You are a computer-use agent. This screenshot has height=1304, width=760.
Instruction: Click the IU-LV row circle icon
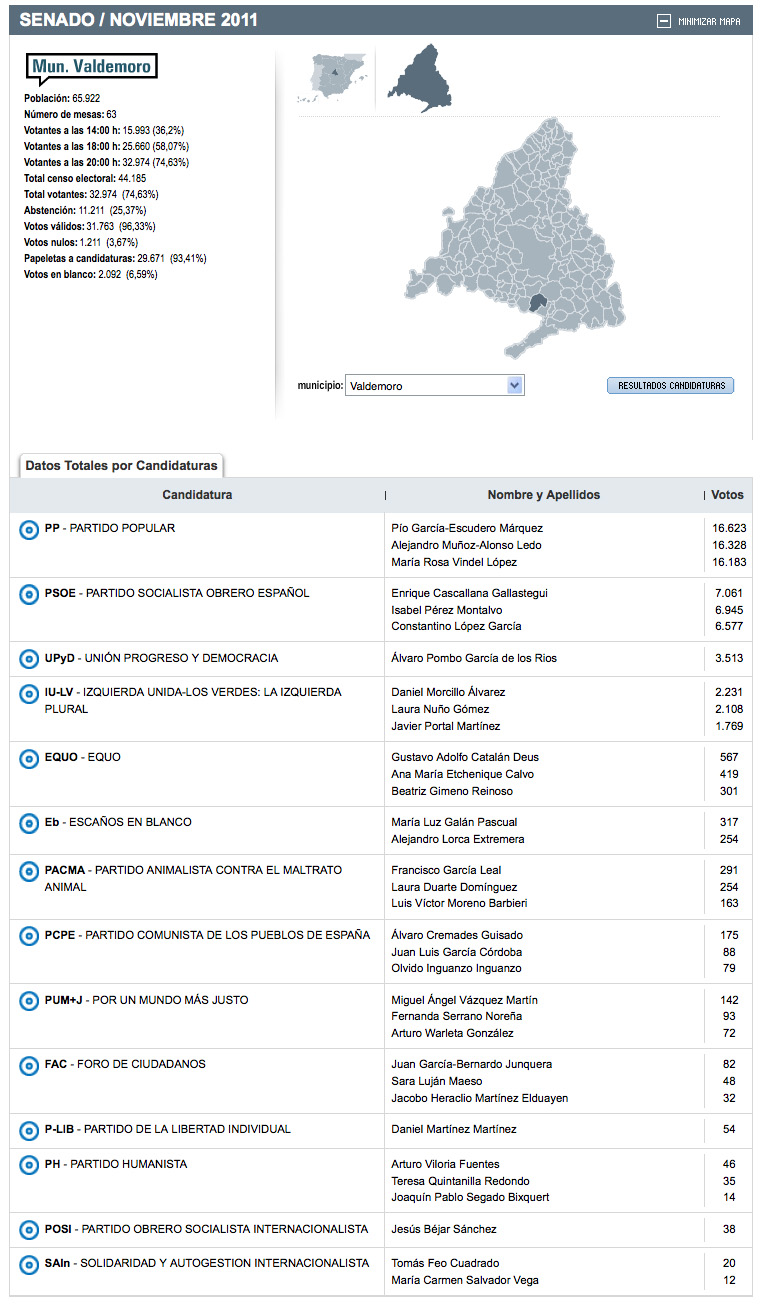[29, 693]
